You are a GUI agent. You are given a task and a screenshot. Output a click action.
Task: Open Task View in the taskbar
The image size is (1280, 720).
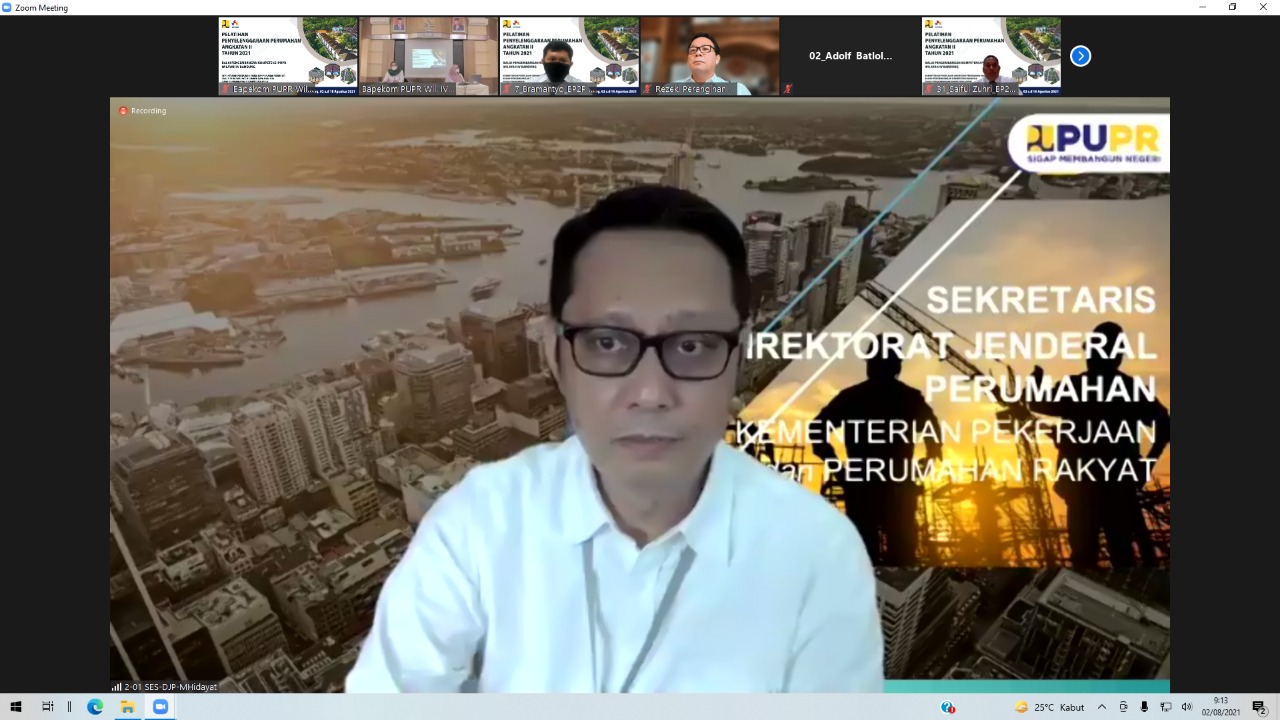[x=47, y=707]
